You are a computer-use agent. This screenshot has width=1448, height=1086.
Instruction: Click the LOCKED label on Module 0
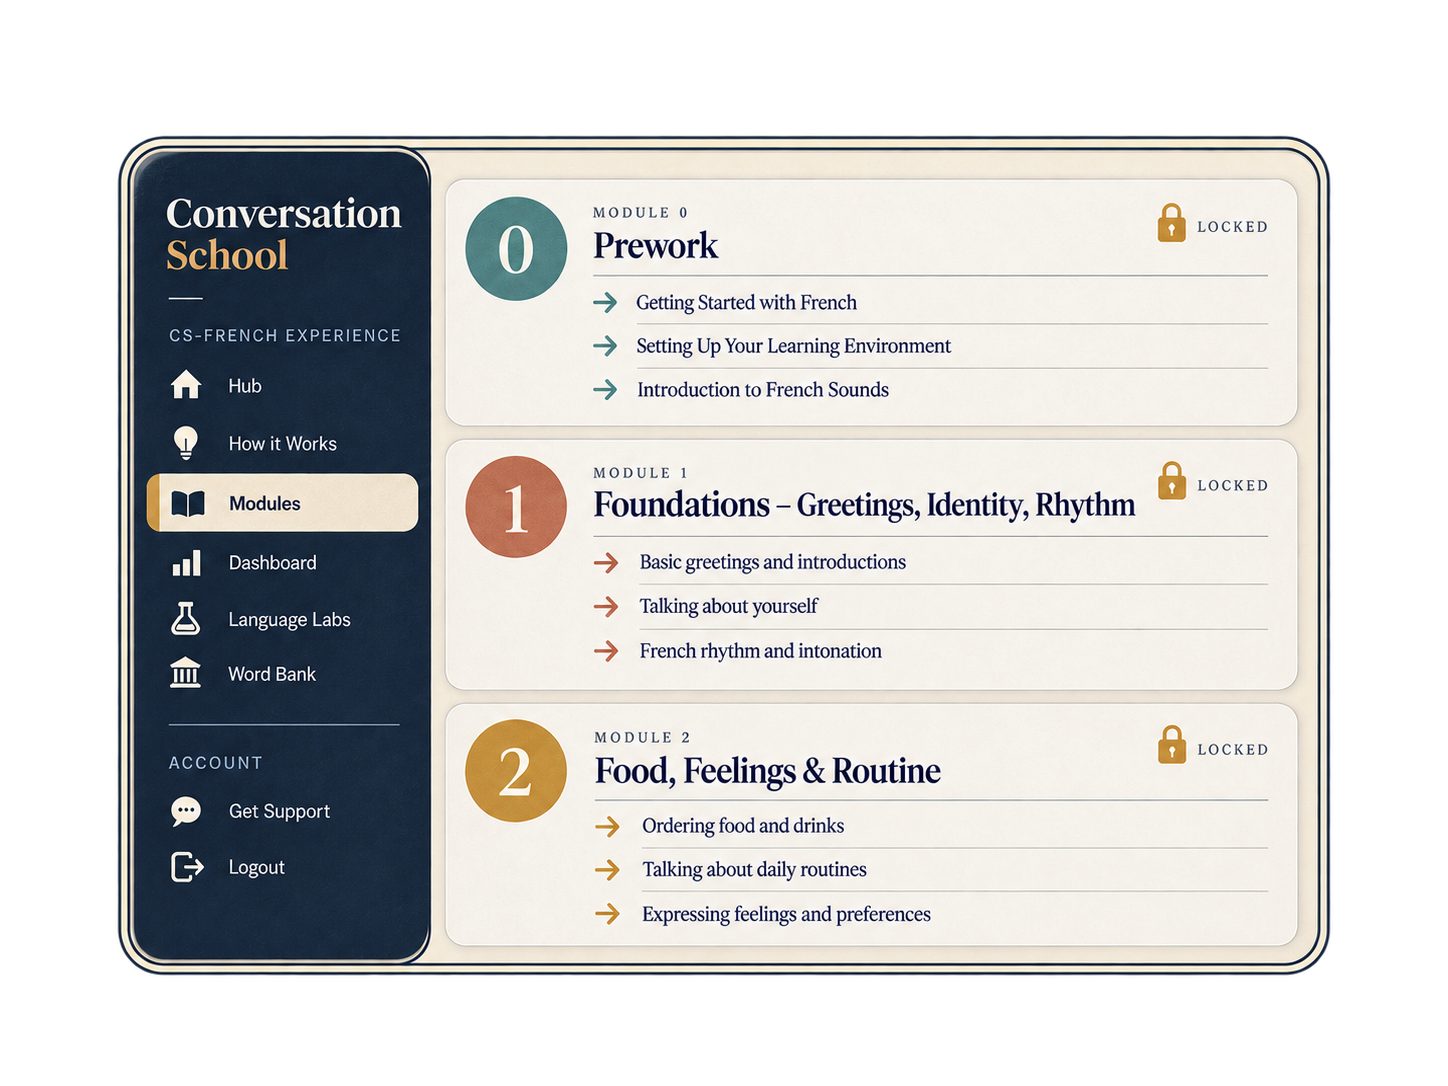coord(1232,227)
